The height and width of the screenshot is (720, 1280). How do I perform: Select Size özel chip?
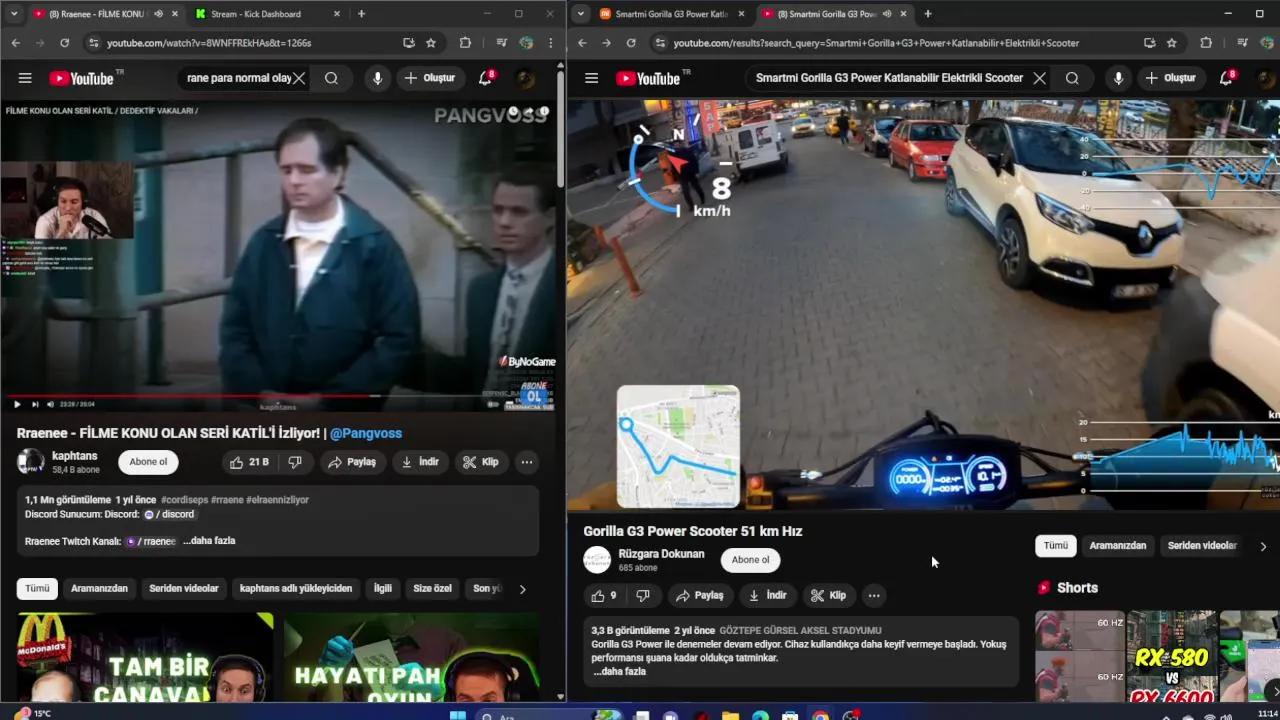click(433, 589)
